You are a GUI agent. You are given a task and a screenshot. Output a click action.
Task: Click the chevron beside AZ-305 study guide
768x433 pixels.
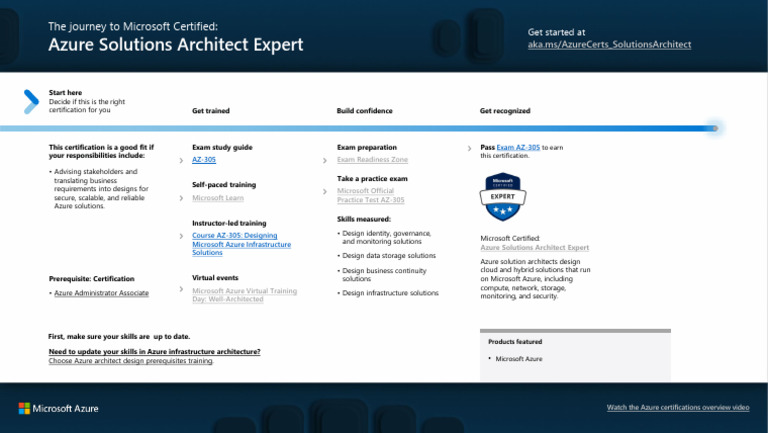pos(181,160)
